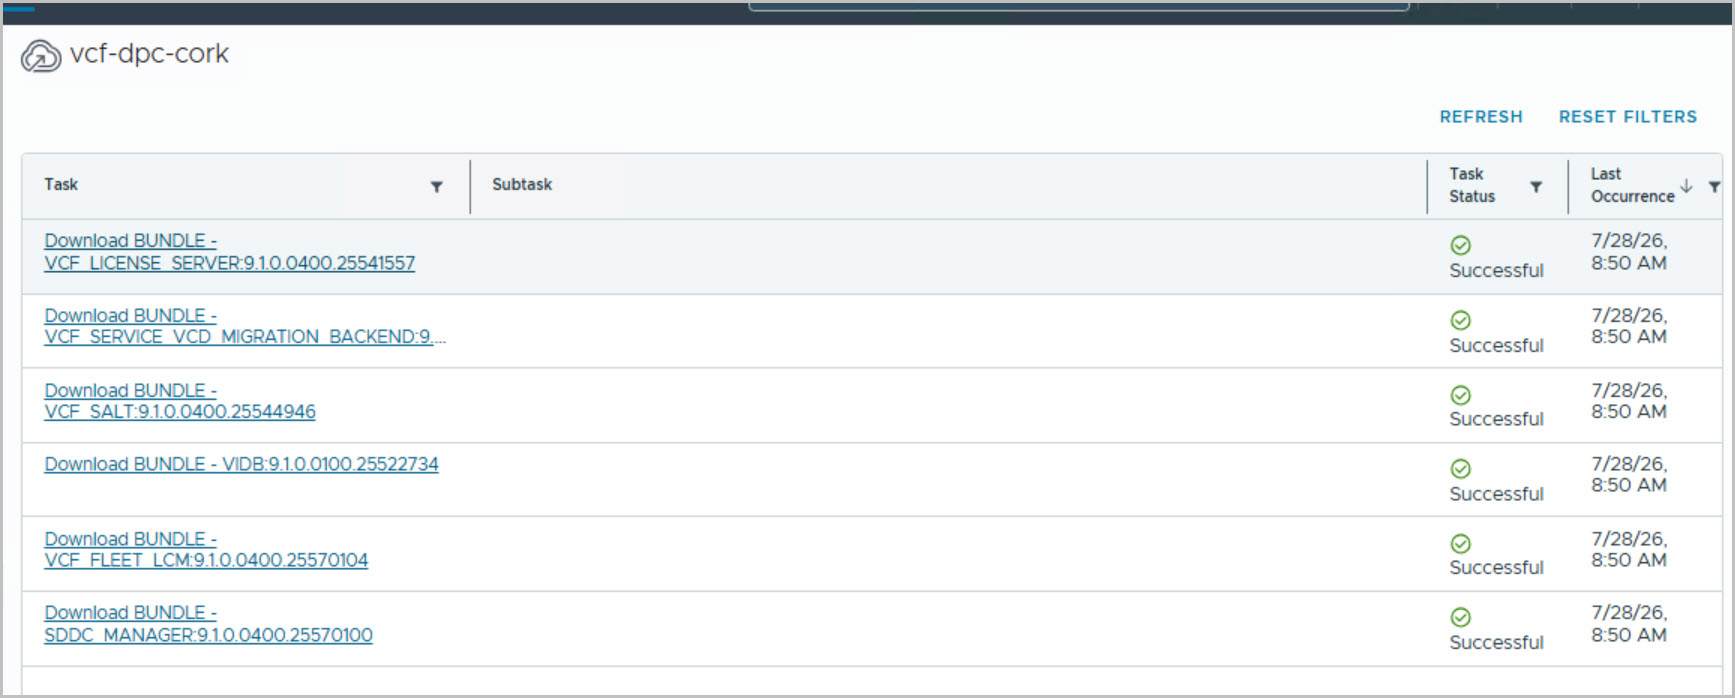
Task: Select the vcf-dpc-cork title text
Action: coord(149,54)
